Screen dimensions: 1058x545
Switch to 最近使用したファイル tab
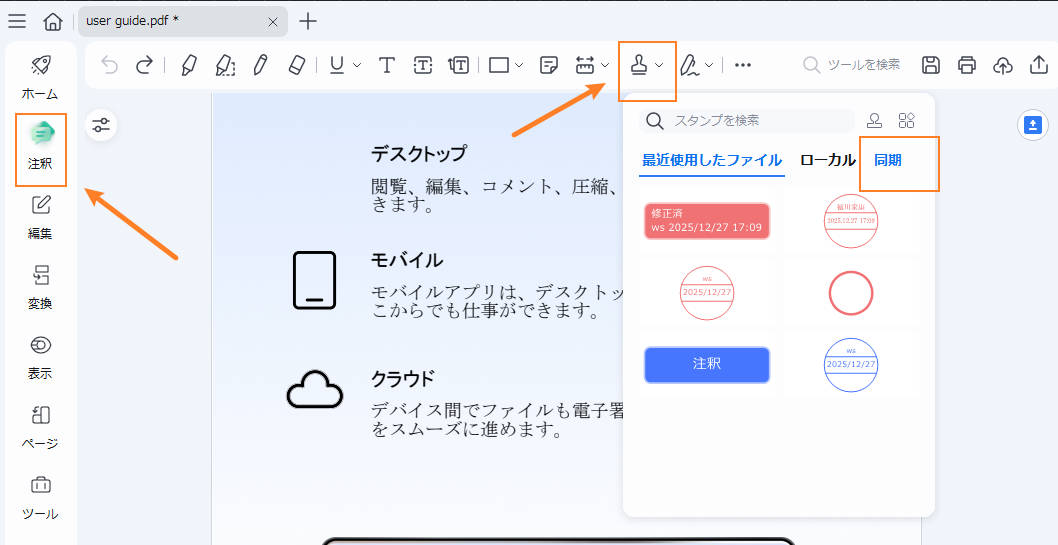click(x=712, y=161)
